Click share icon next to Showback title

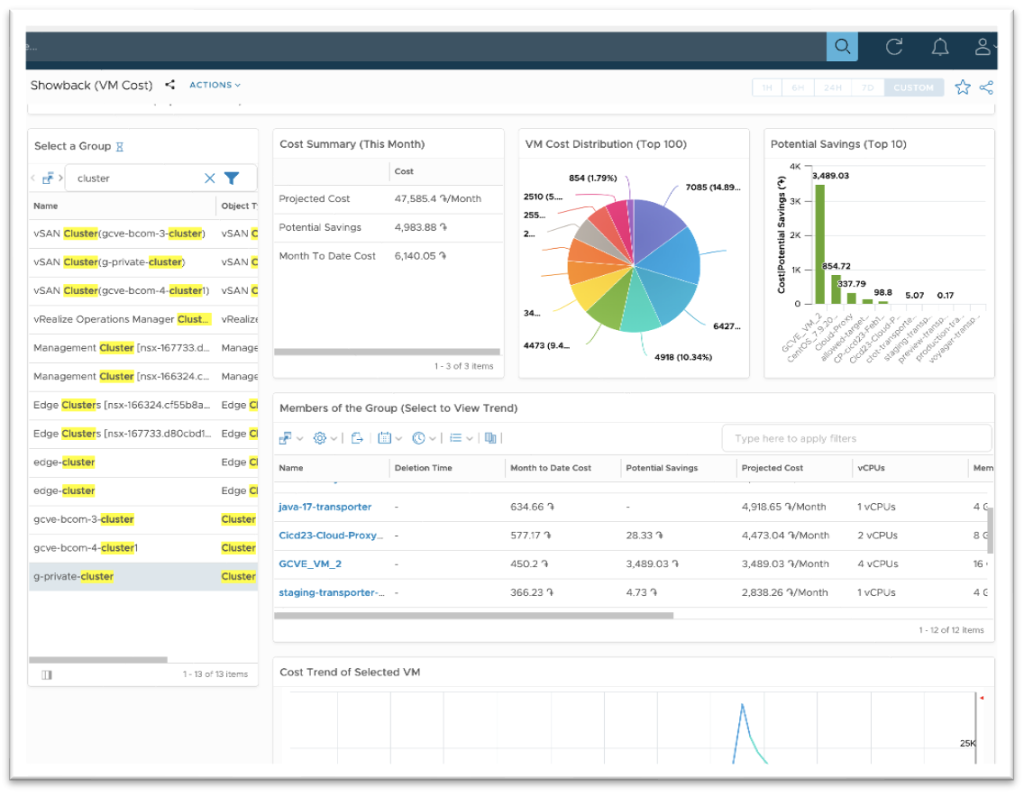tap(170, 86)
